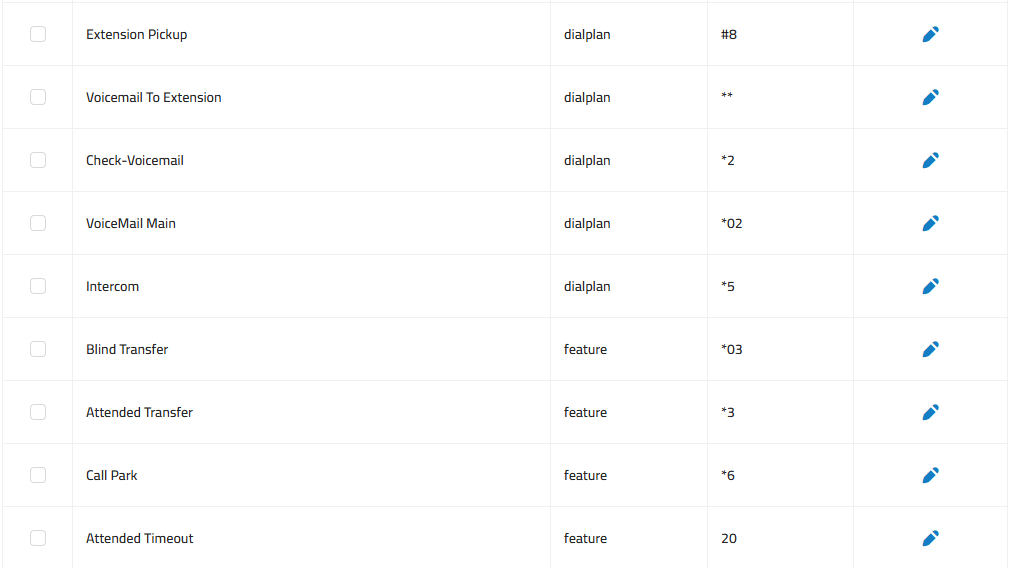Open edit for Check-Voicemail row

click(x=930, y=160)
